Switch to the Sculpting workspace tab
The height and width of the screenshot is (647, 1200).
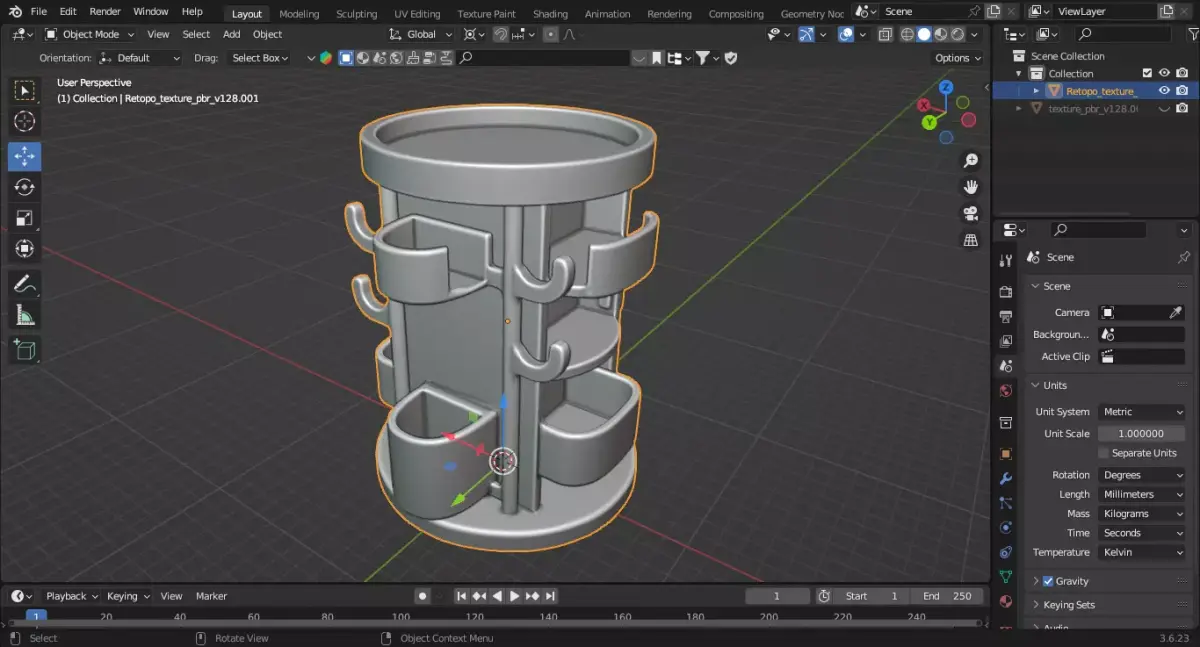click(356, 14)
